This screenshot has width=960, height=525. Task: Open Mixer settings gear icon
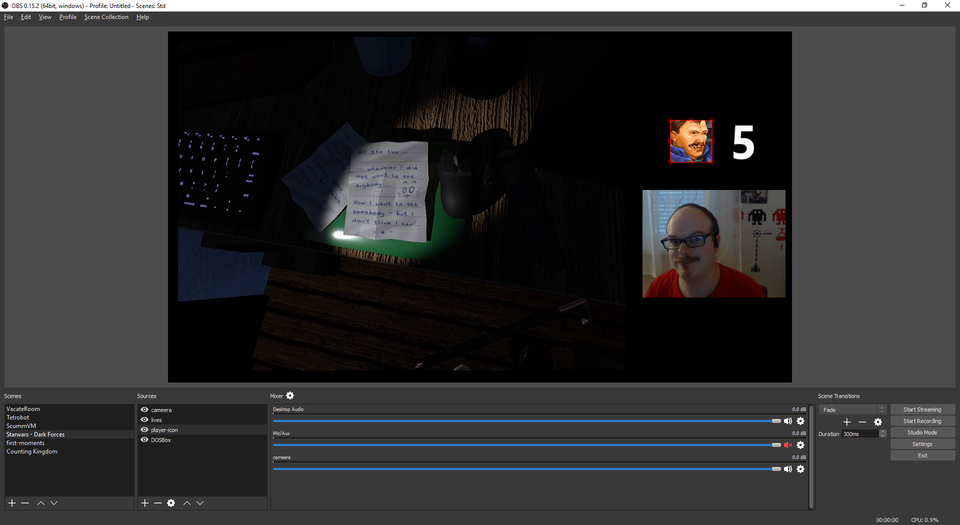[290, 396]
